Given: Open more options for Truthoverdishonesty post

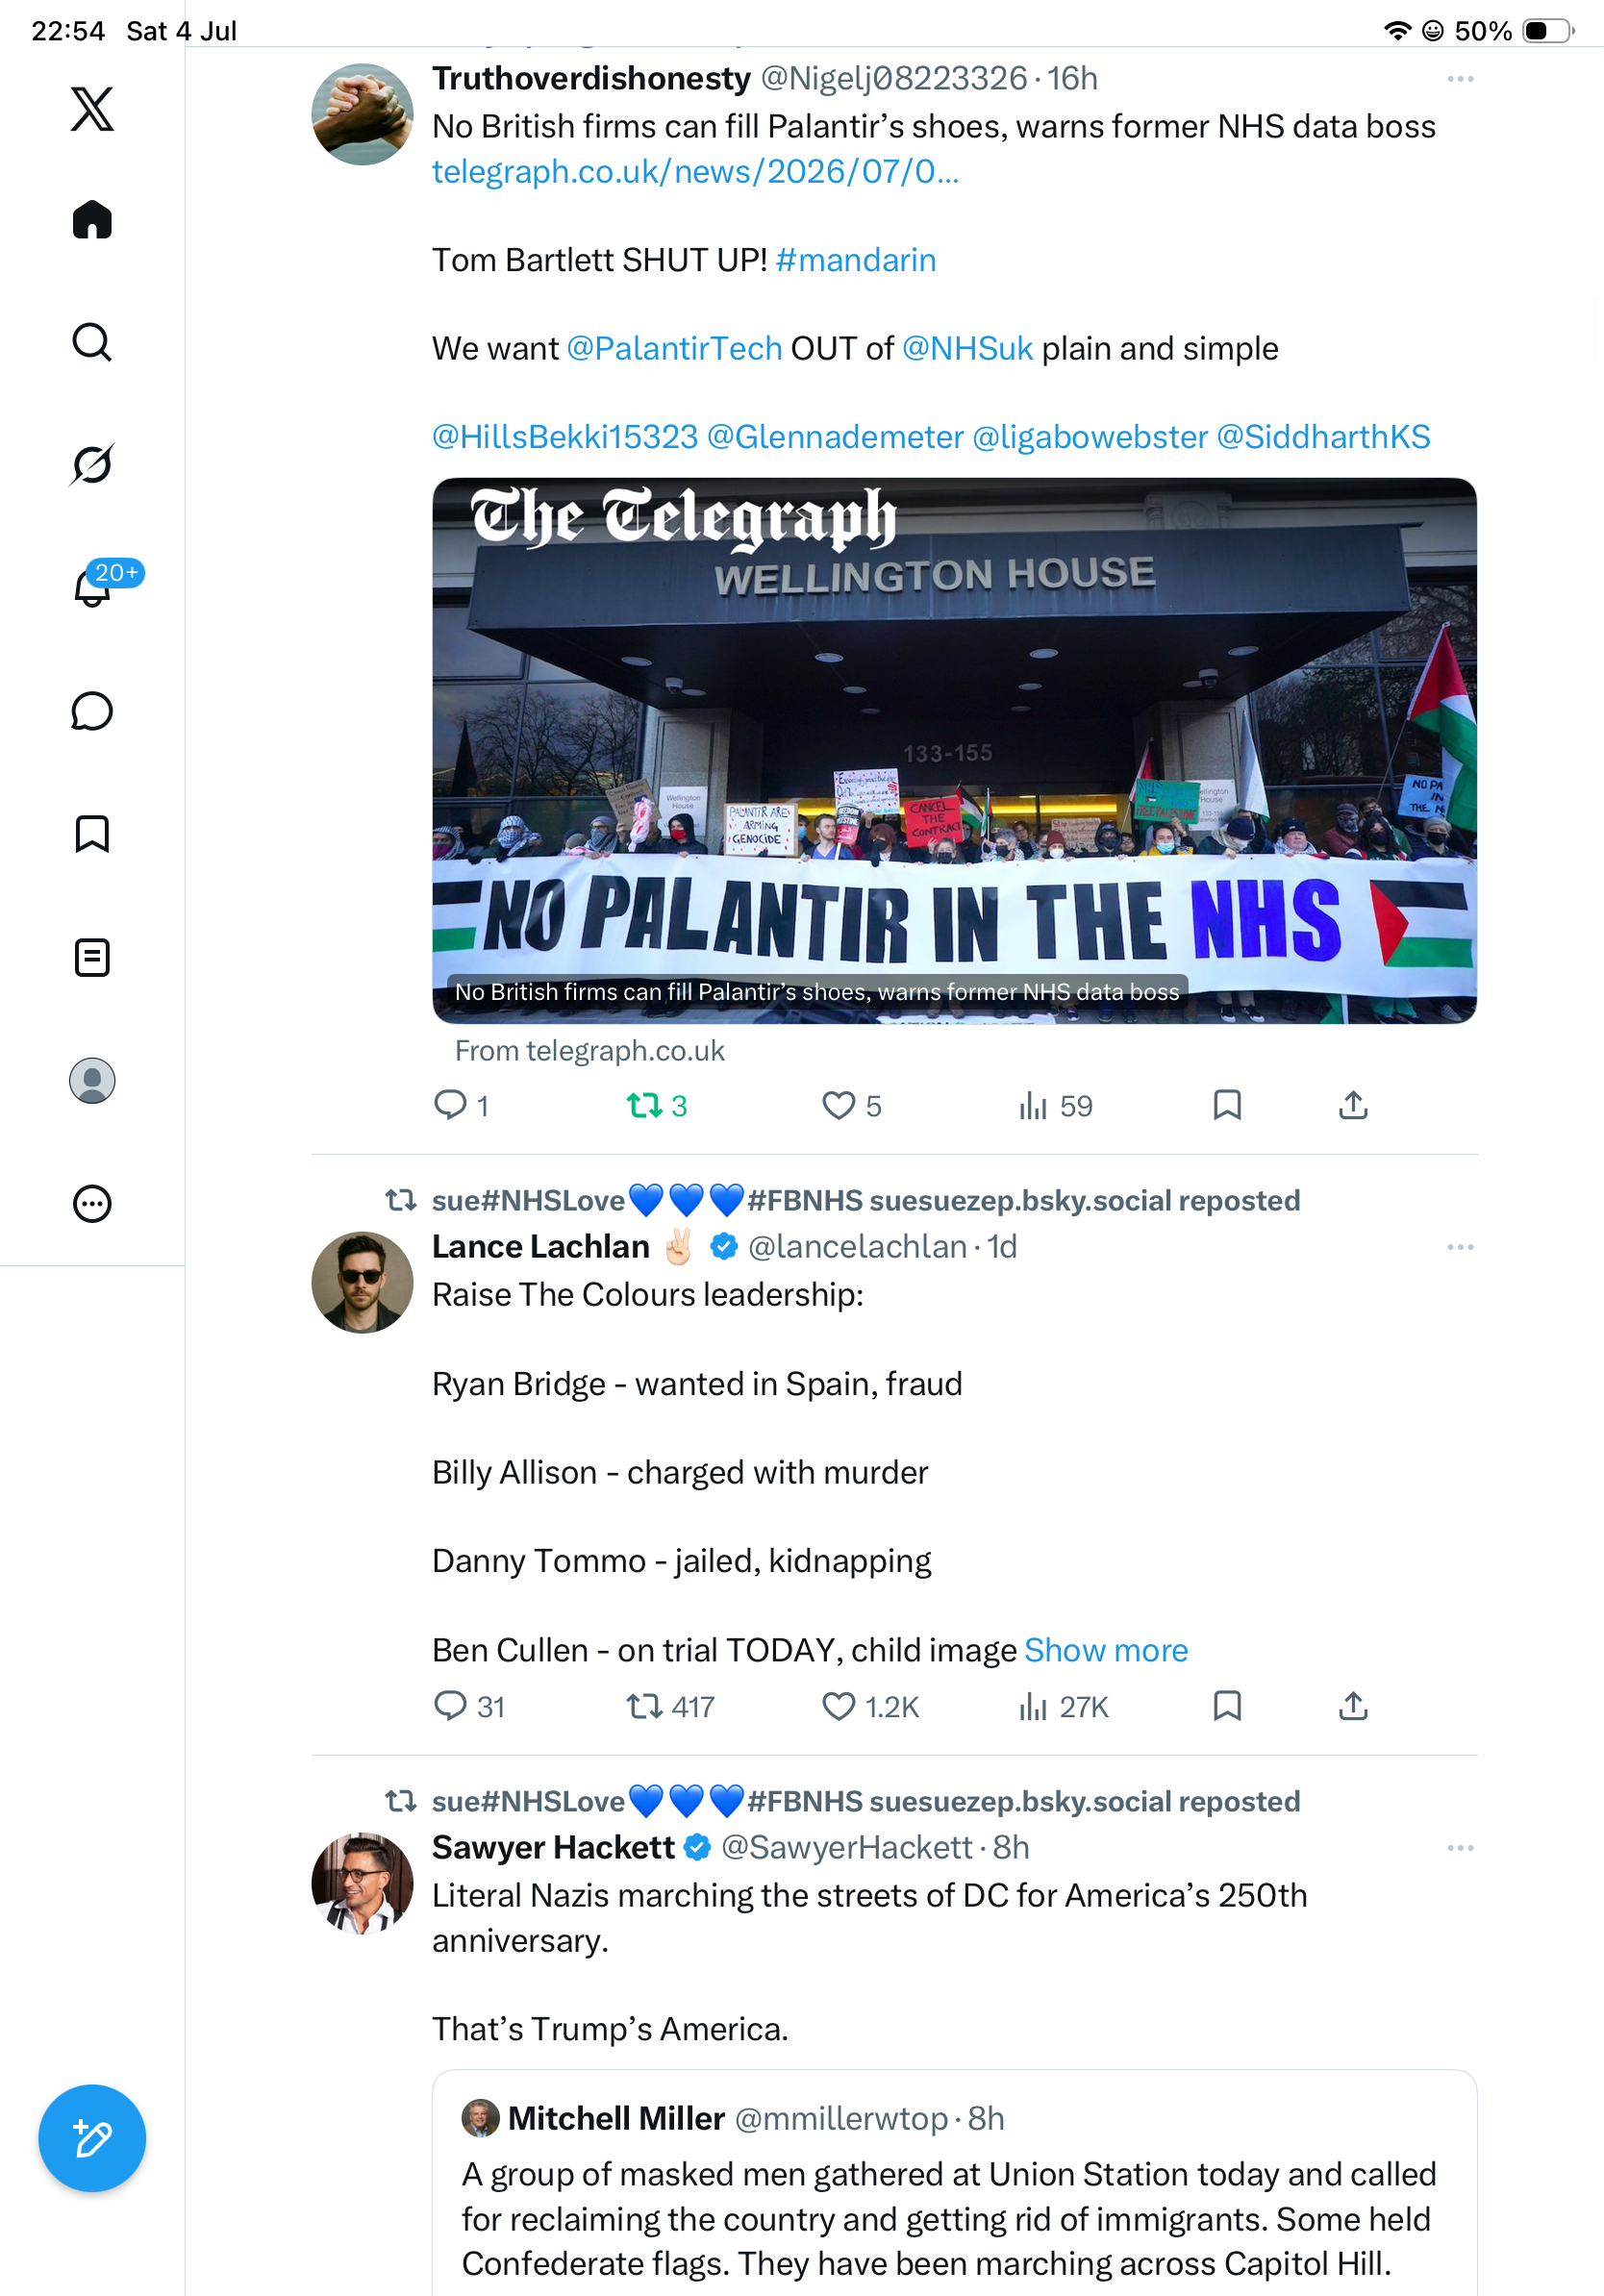Looking at the screenshot, I should click(1460, 79).
